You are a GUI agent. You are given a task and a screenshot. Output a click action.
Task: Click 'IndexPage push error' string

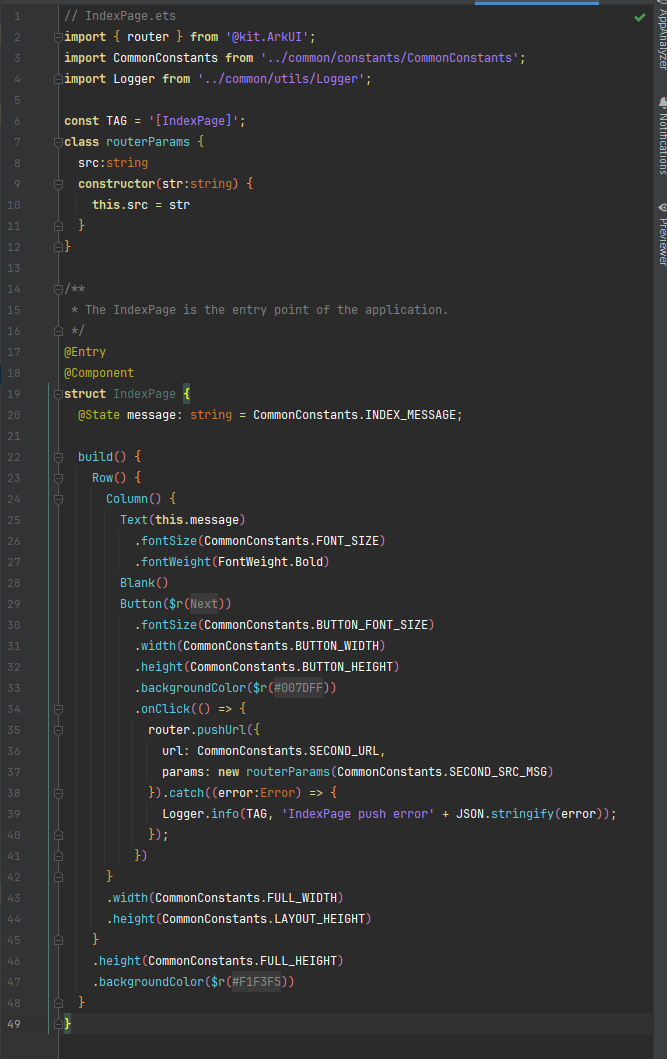pos(358,814)
